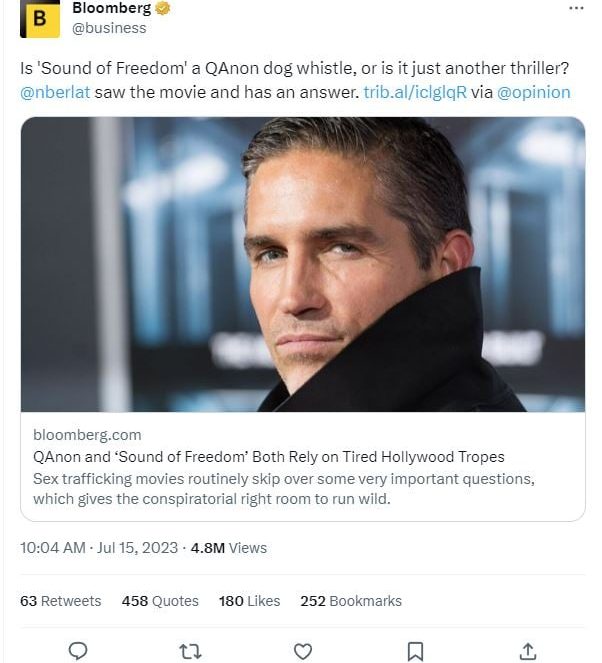This screenshot has height=663, width=602.
Task: Click the gold verified badge
Action: (x=162, y=9)
